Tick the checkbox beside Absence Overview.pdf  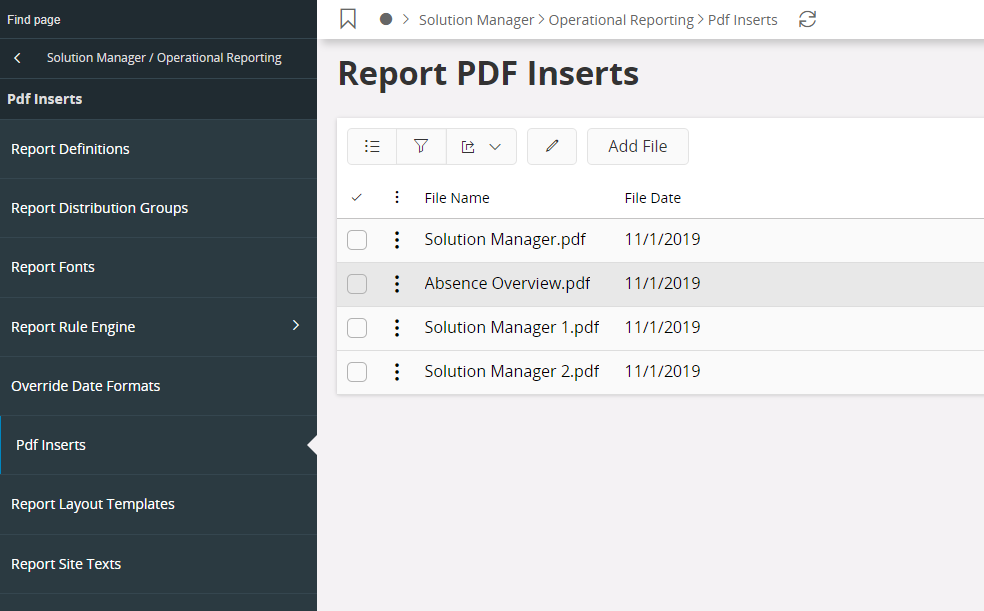pyautogui.click(x=357, y=284)
